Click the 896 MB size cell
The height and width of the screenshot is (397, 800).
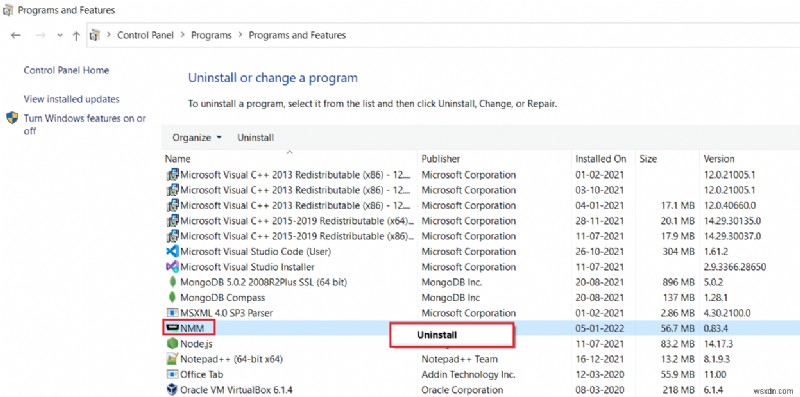point(679,282)
